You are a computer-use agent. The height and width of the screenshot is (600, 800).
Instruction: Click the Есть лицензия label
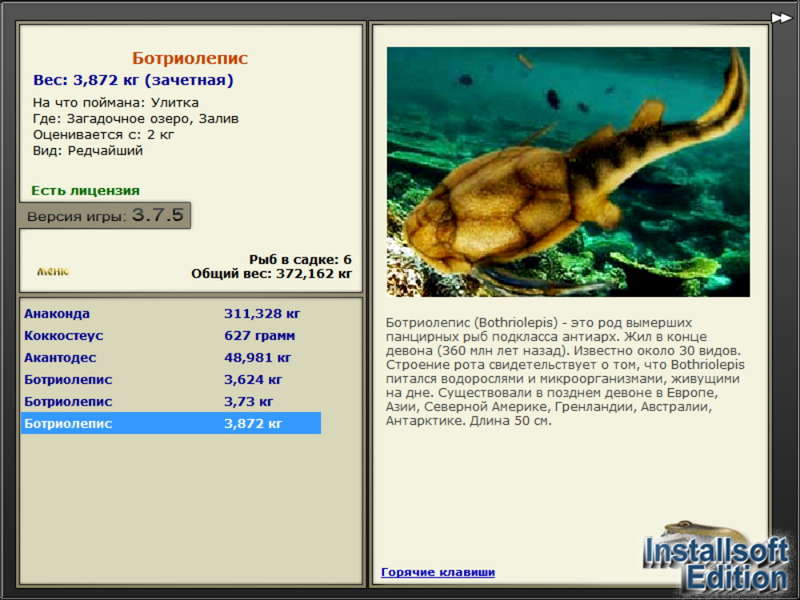tap(85, 190)
